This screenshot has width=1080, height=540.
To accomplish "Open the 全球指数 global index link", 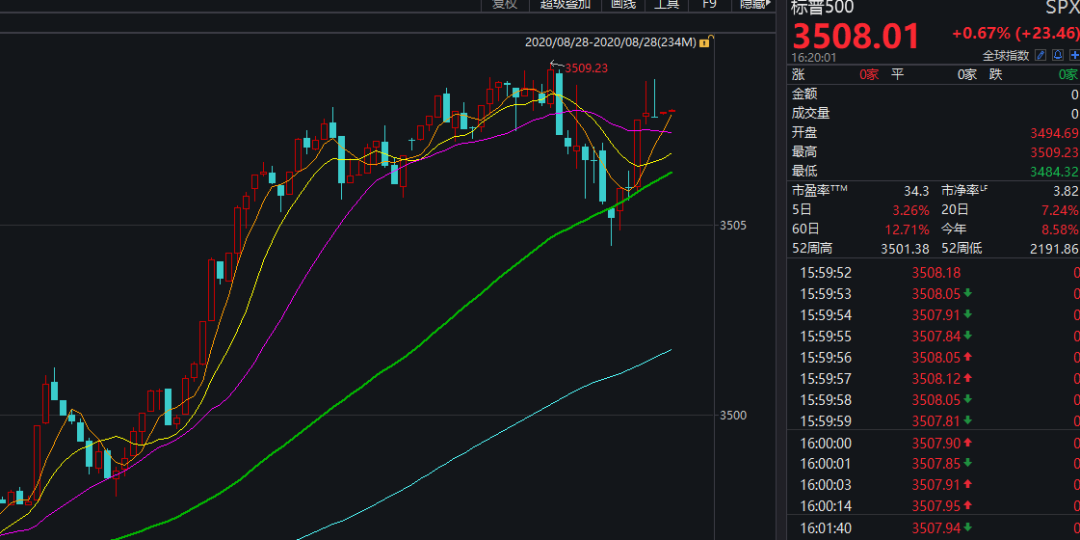I will tap(1006, 55).
